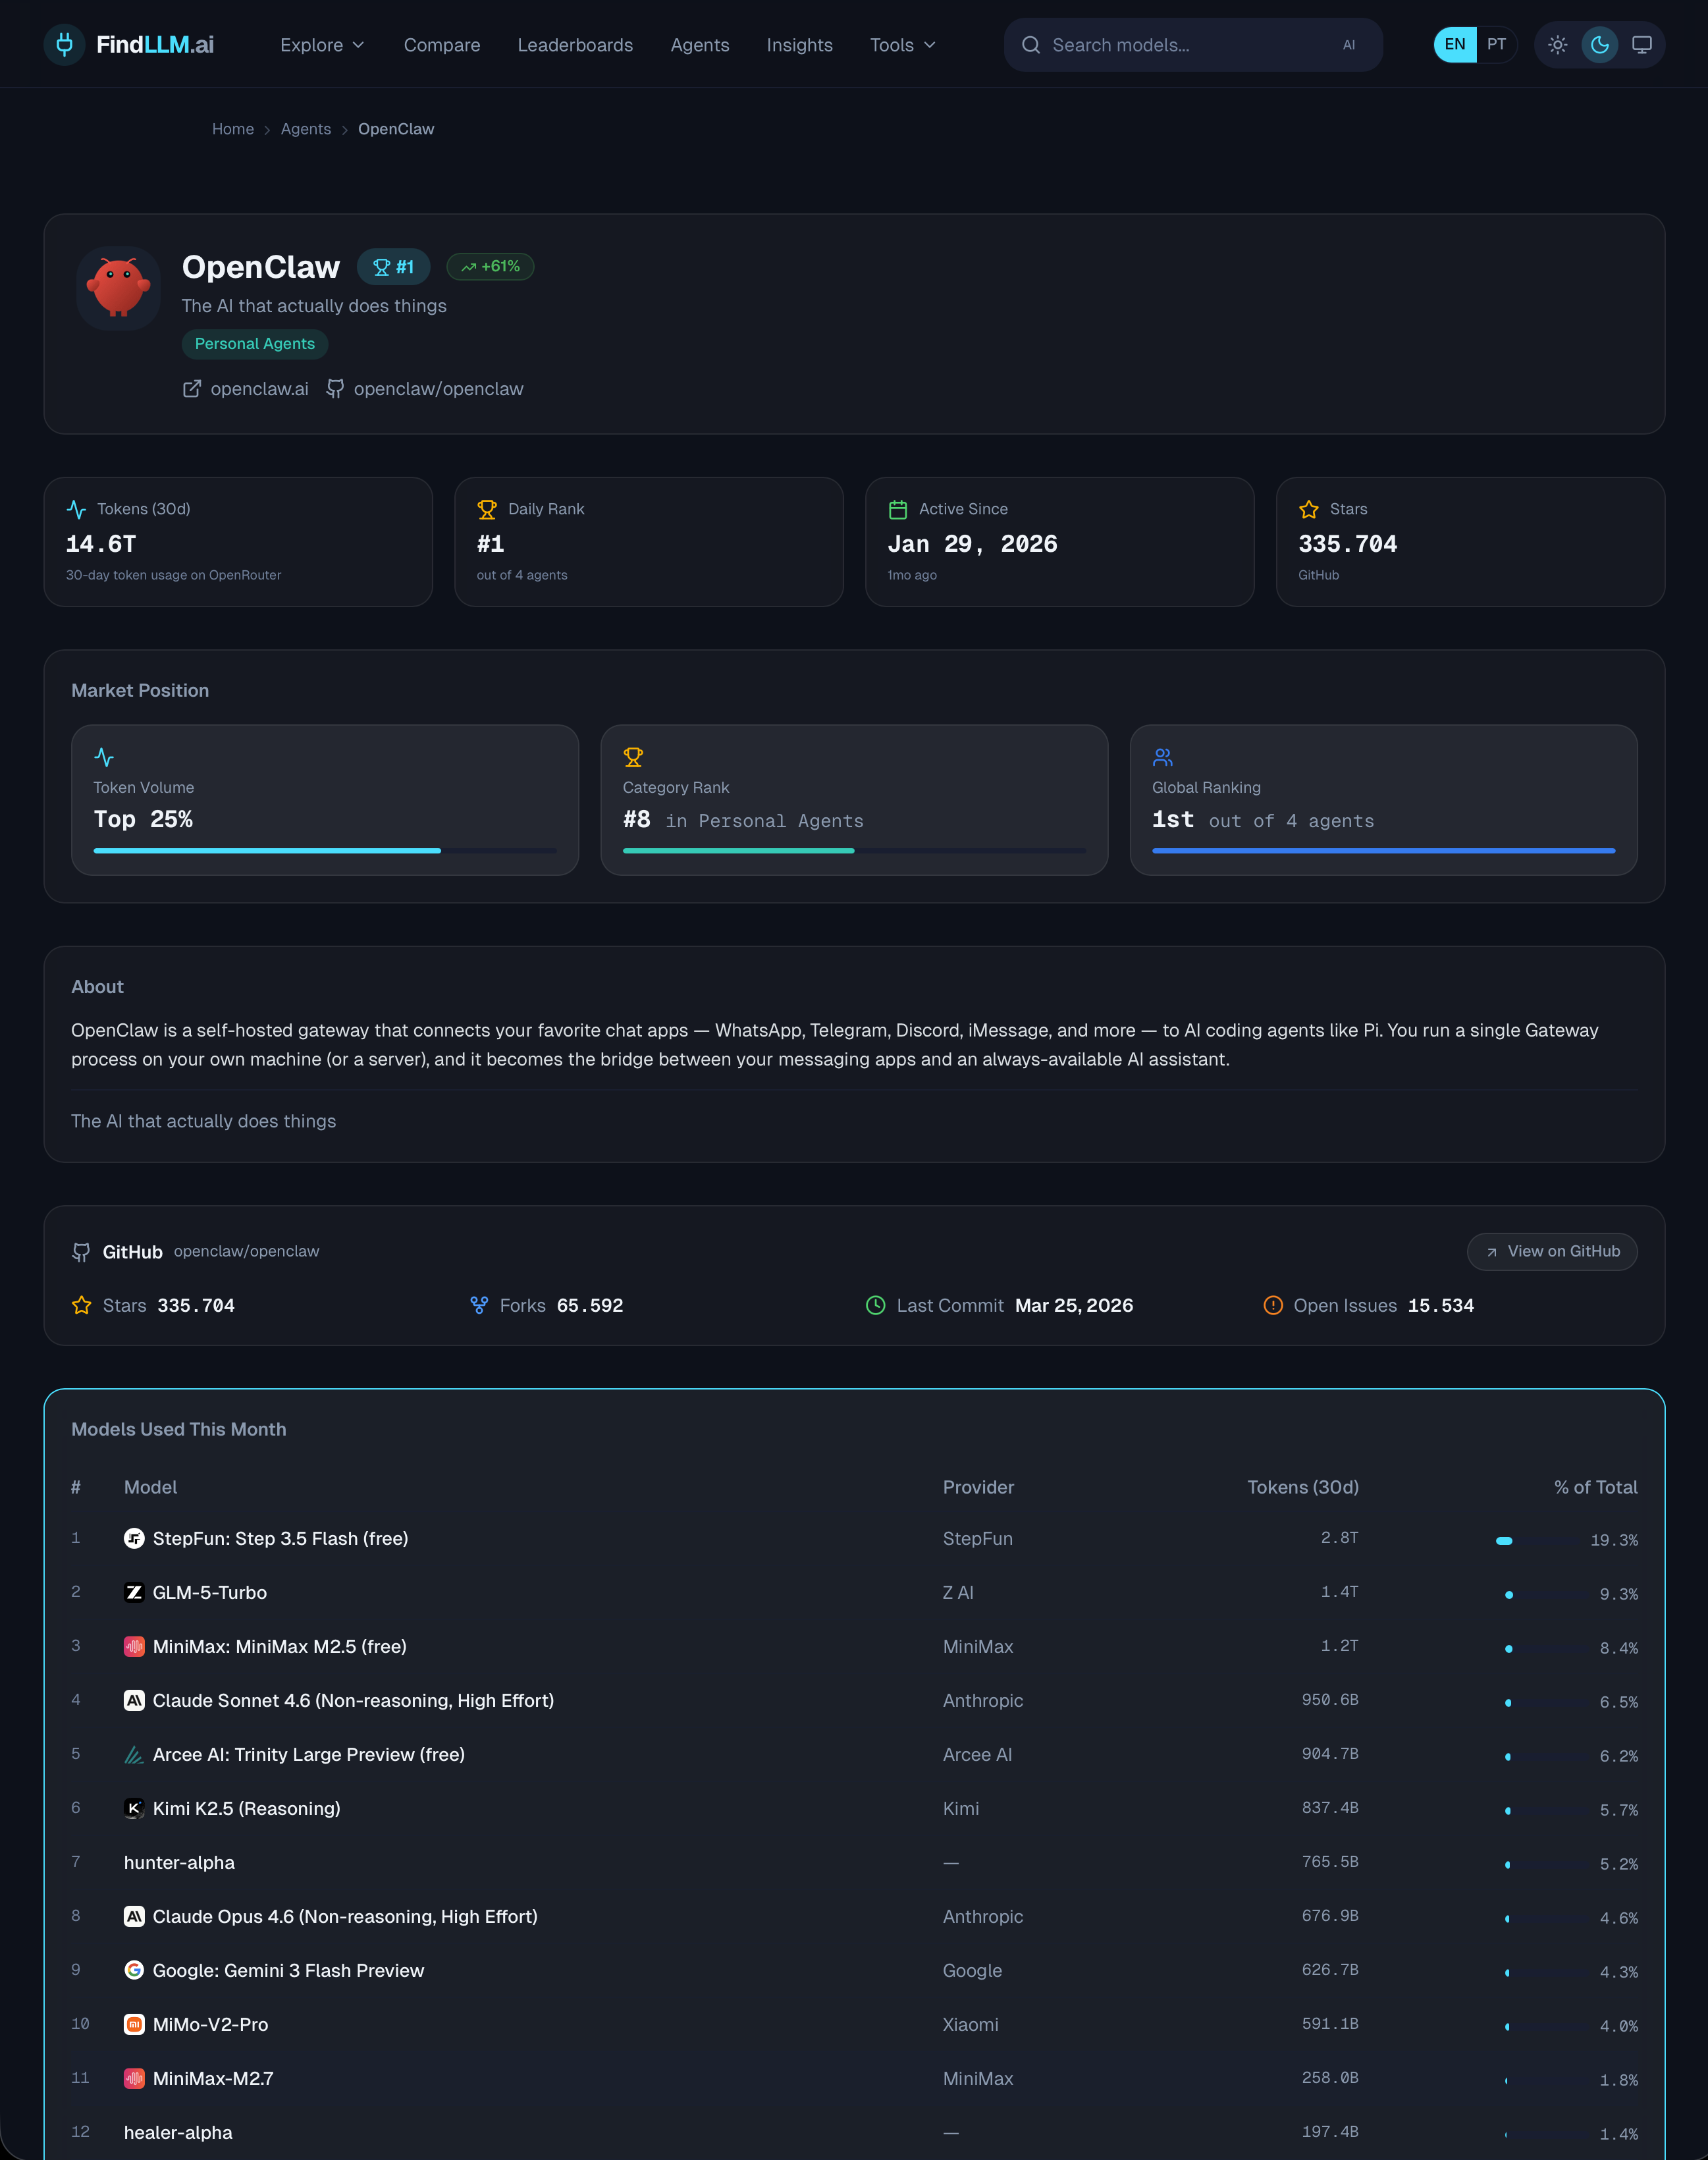Click the Token Volume progress bar
This screenshot has height=2160, width=1708.
[x=325, y=851]
